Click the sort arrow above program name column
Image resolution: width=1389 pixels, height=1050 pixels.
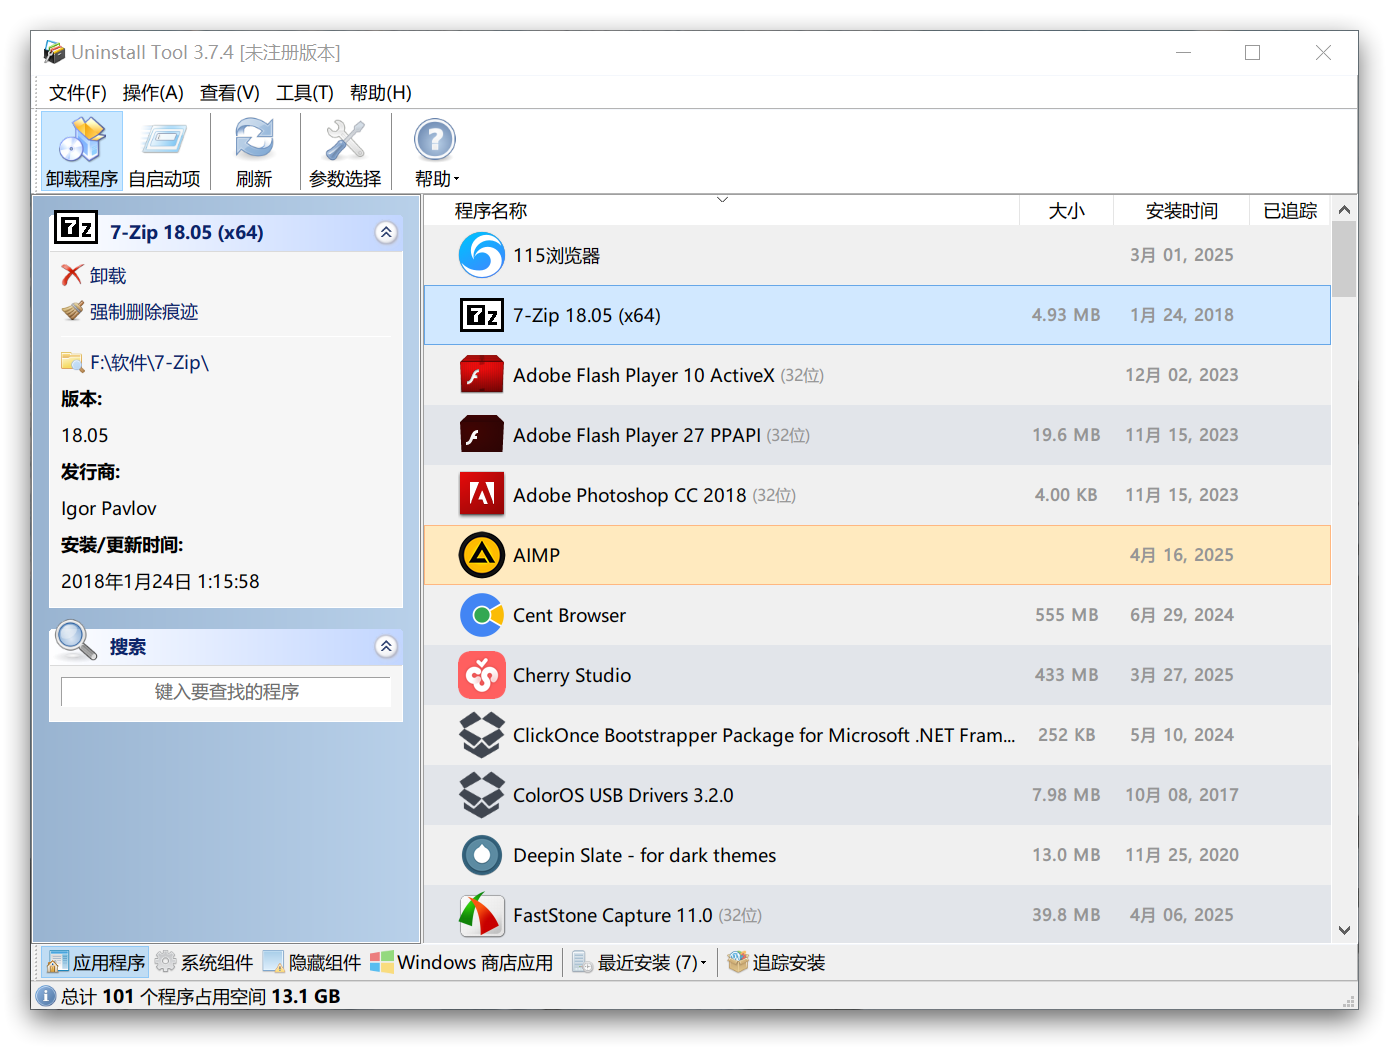(722, 200)
